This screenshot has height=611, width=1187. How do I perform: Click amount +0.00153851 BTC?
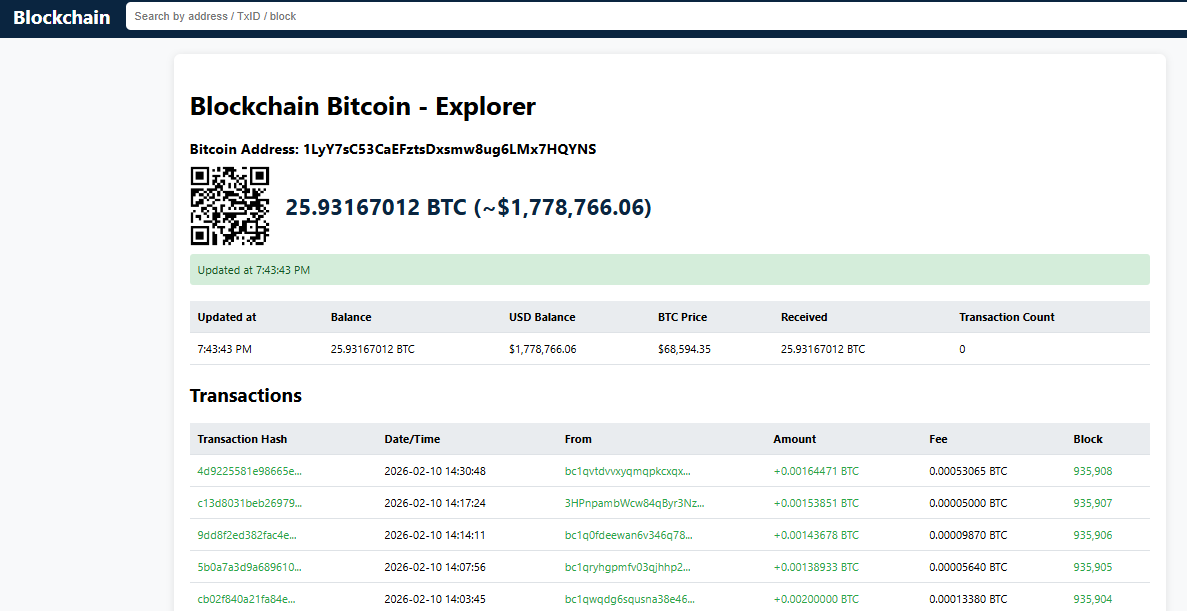[x=816, y=503]
